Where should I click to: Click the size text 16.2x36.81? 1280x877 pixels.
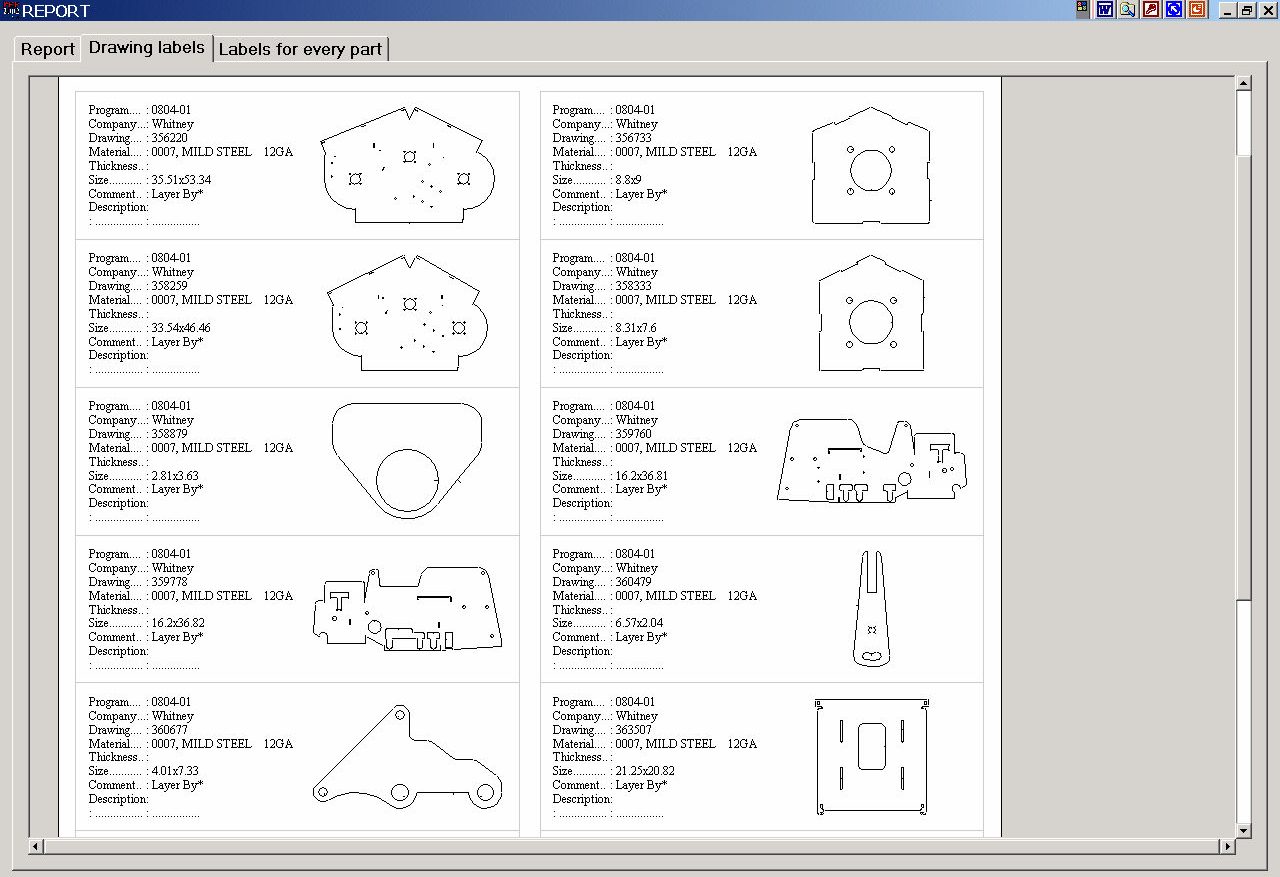click(642, 476)
